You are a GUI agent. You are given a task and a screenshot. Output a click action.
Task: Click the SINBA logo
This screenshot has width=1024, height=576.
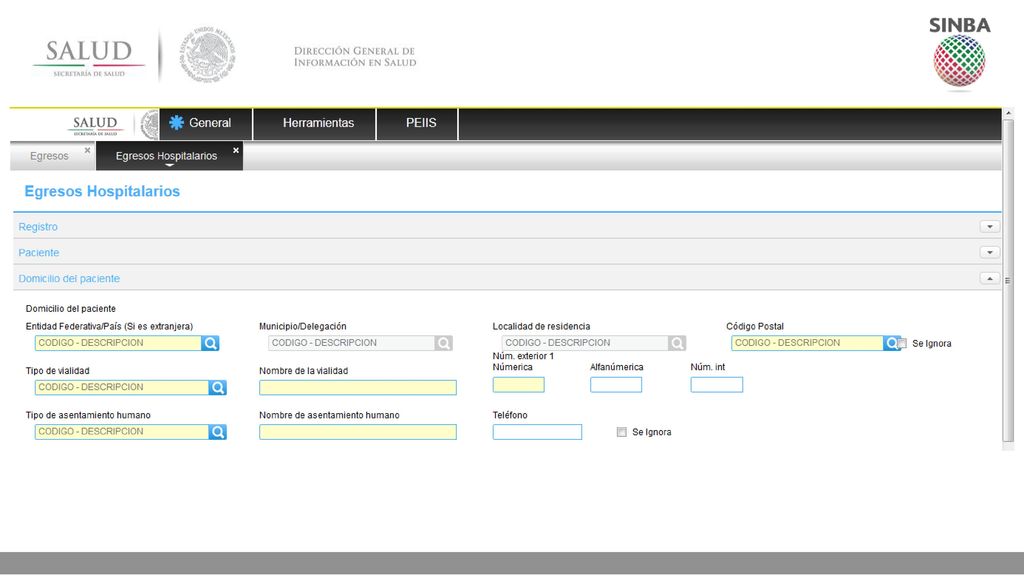(x=959, y=53)
